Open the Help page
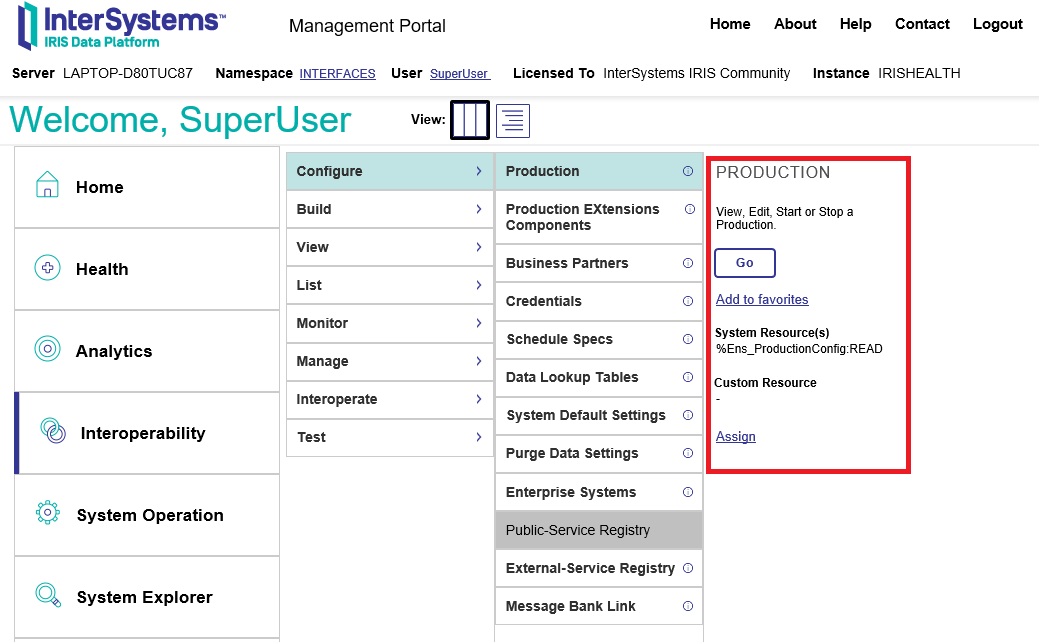This screenshot has width=1039, height=642. pos(855,24)
